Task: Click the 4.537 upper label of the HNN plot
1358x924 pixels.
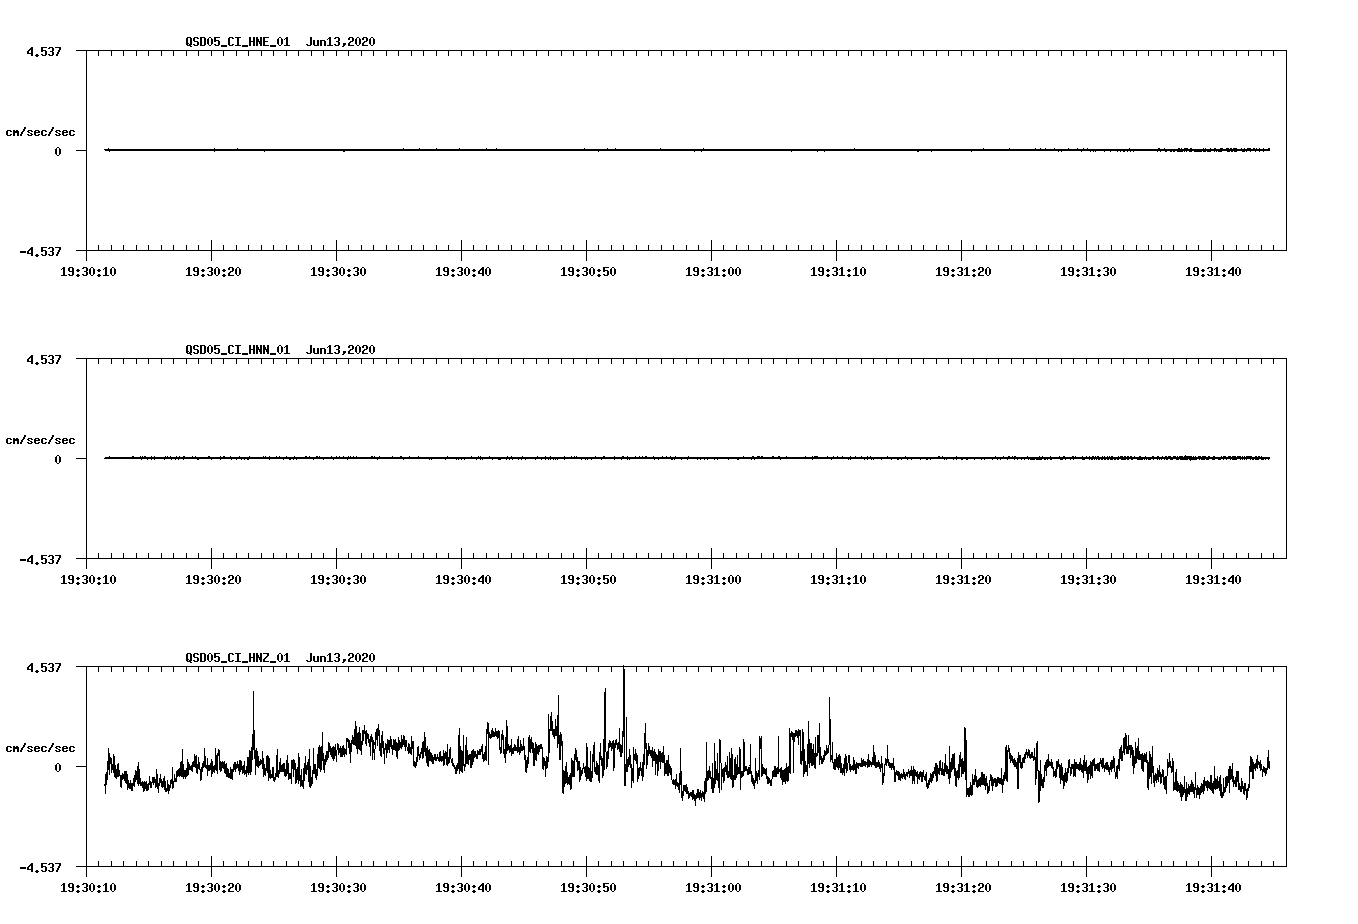Action: (45, 359)
